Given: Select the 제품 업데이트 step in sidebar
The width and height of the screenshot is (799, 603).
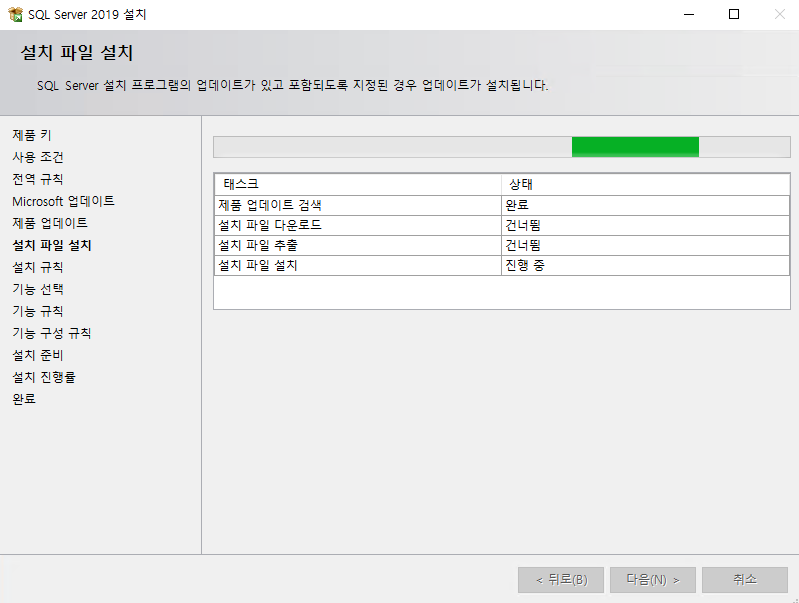Looking at the screenshot, I should coord(50,223).
